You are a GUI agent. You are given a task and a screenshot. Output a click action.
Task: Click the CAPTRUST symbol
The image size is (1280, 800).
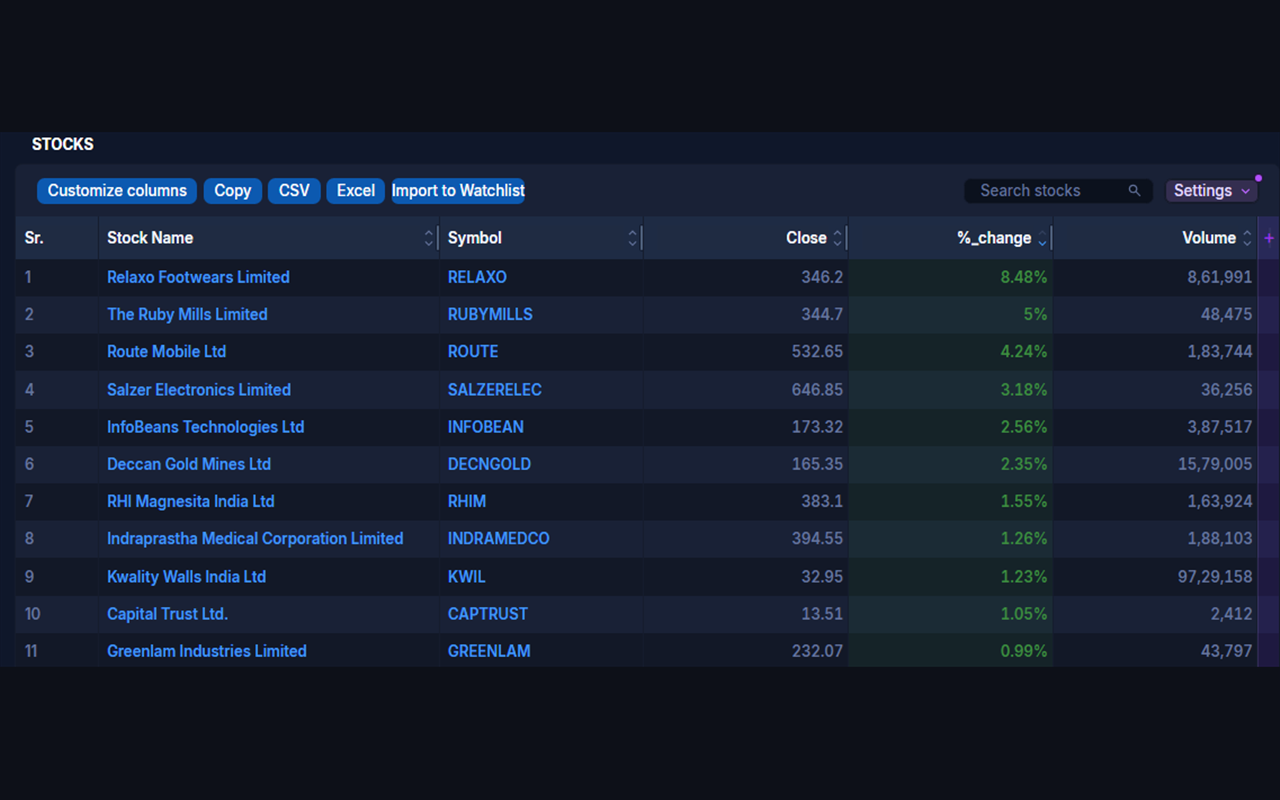coord(488,614)
